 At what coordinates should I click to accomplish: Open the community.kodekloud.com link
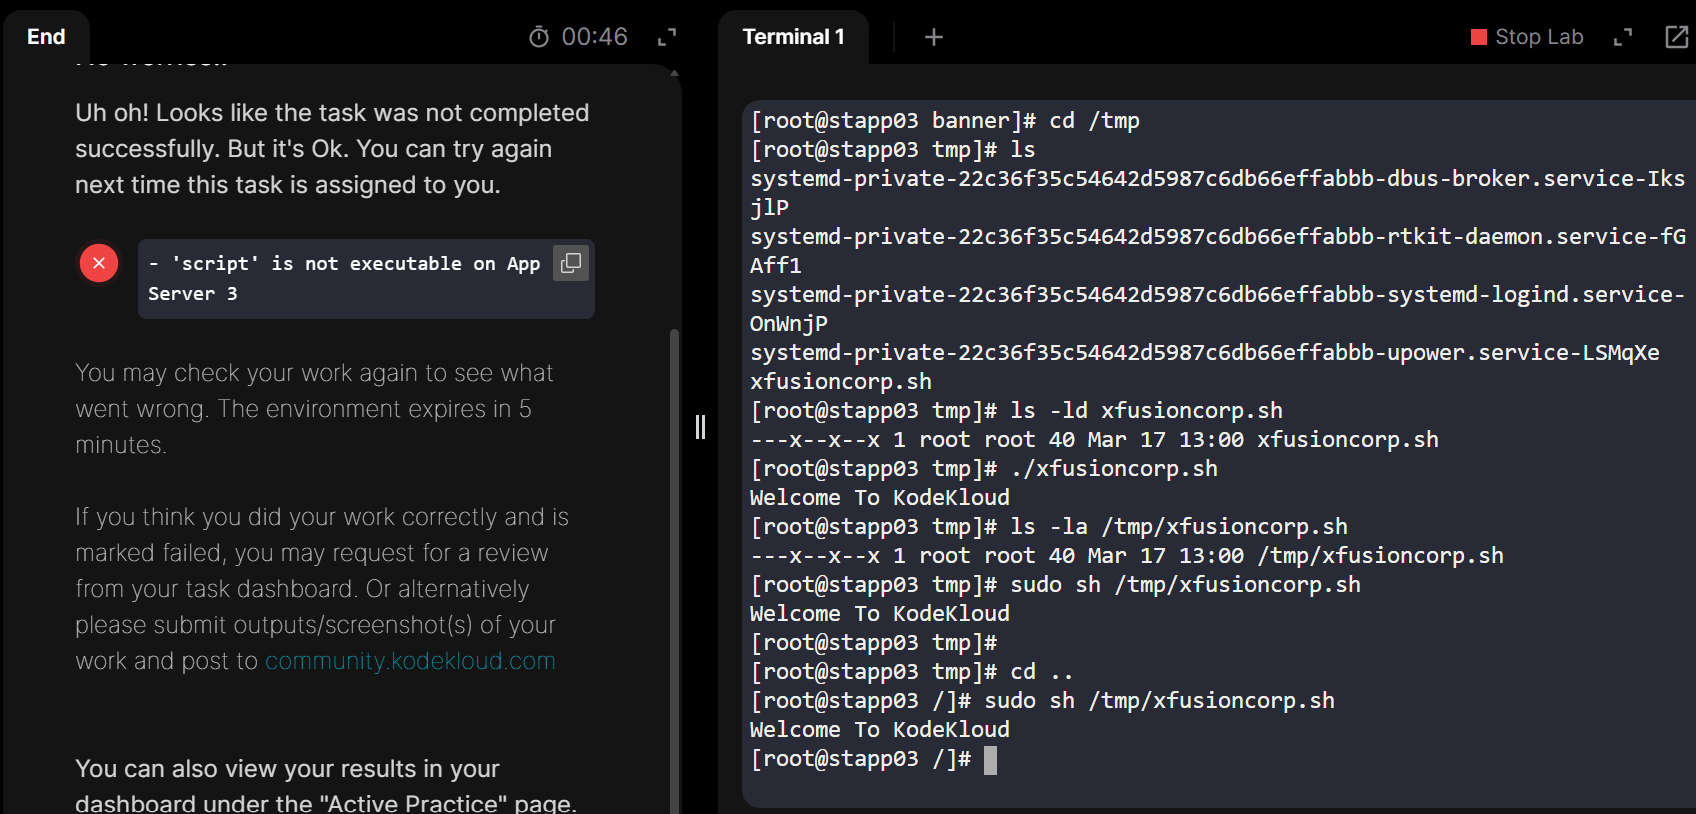pyautogui.click(x=410, y=661)
